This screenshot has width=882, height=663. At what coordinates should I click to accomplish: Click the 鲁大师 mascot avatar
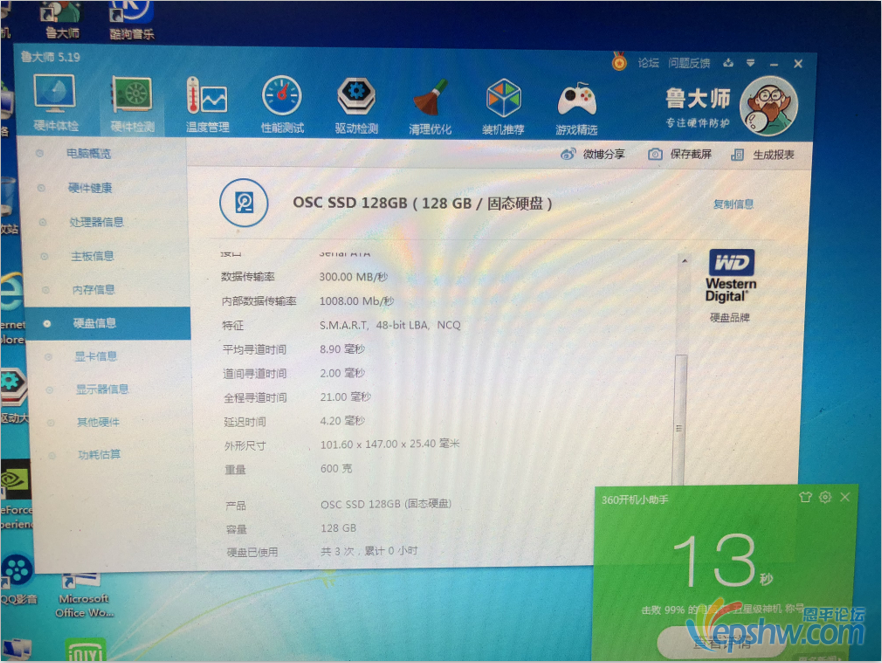768,106
